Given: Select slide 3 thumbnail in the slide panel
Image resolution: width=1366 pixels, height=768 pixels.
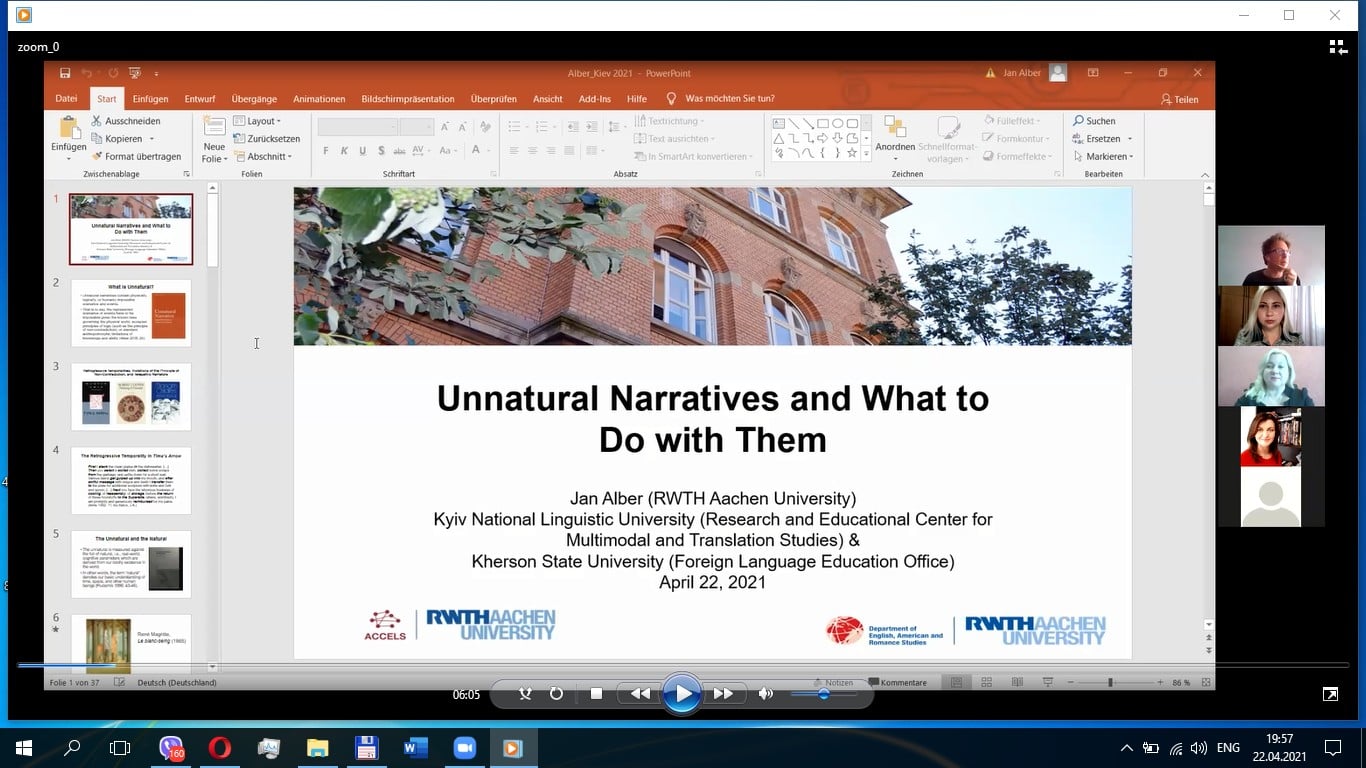Looking at the screenshot, I should click(x=131, y=397).
